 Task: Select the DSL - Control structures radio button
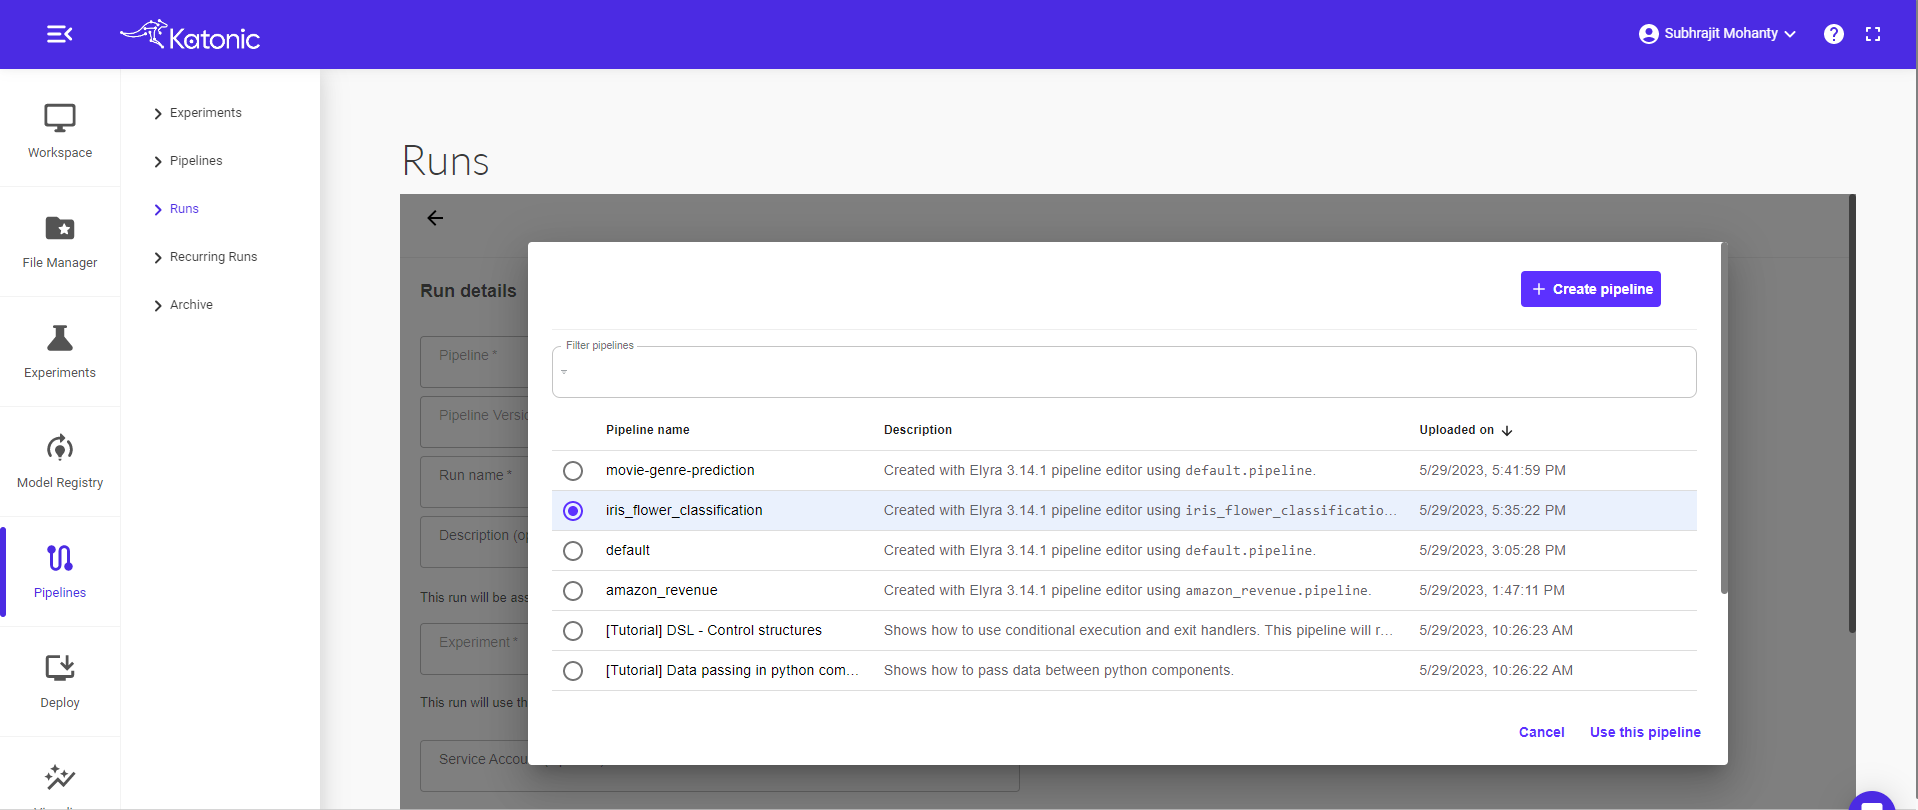[573, 631]
